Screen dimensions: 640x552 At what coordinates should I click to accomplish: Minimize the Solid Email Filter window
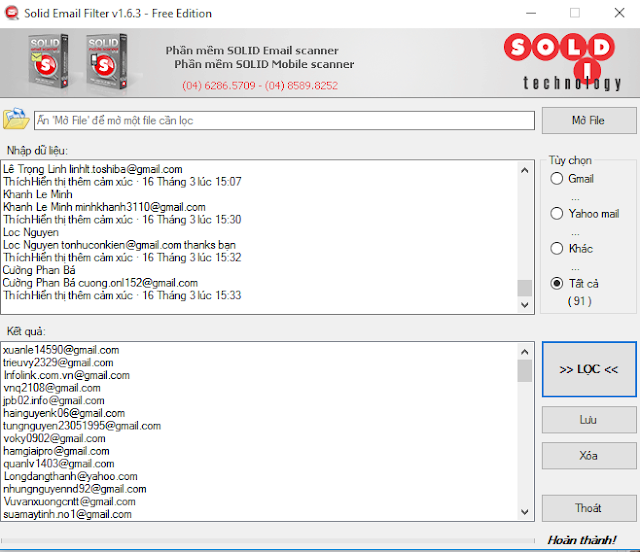[x=531, y=13]
